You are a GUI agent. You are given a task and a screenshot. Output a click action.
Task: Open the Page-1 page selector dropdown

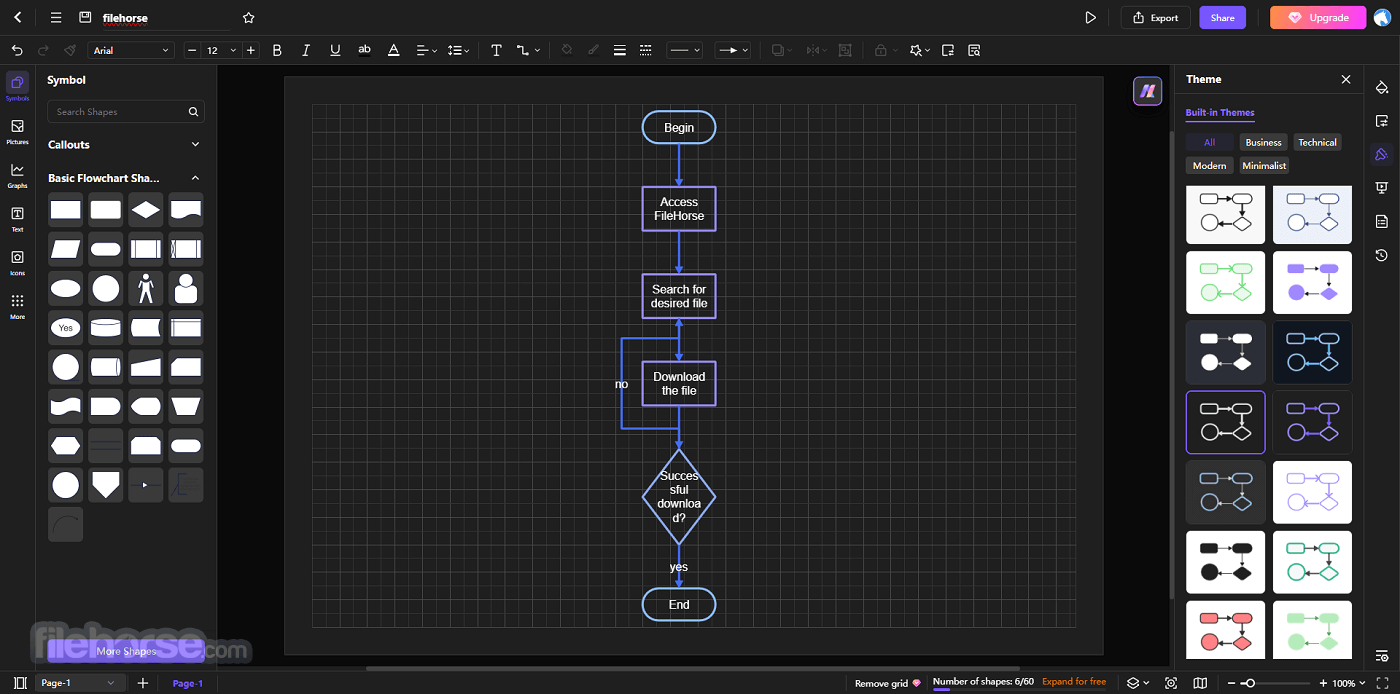(78, 683)
